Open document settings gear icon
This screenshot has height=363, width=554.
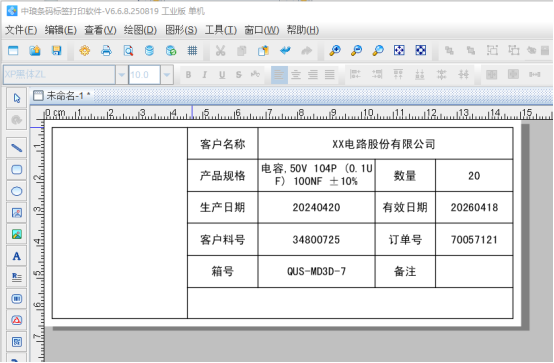85,51
